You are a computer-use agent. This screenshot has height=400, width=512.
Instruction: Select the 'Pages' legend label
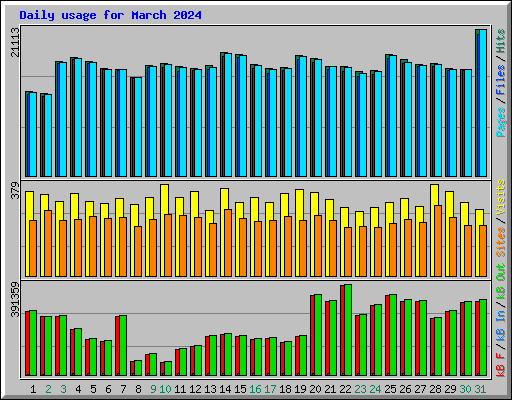(501, 122)
